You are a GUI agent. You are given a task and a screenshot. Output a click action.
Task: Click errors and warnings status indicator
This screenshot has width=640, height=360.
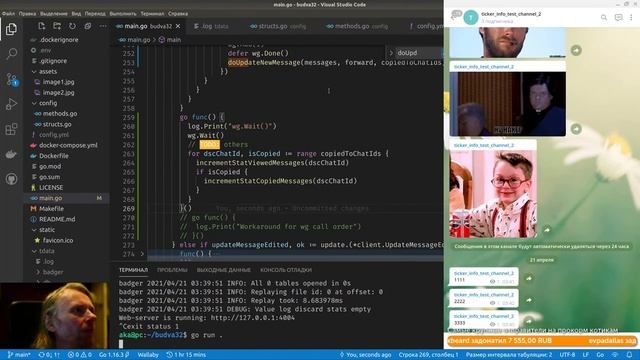point(80,355)
